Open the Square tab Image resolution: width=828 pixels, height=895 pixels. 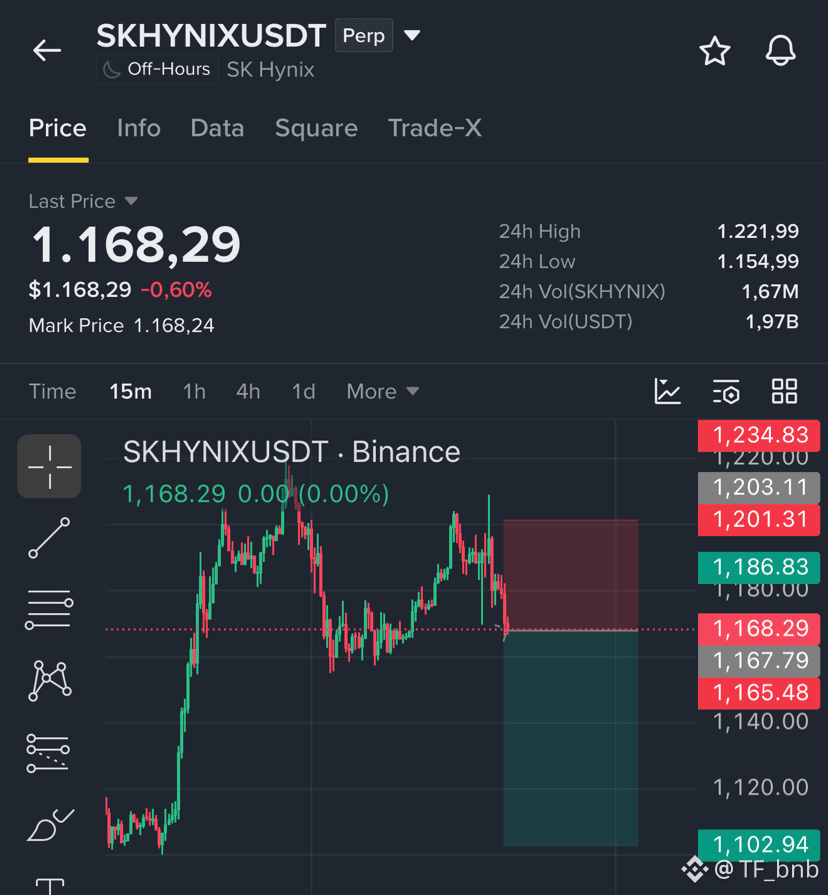316,128
